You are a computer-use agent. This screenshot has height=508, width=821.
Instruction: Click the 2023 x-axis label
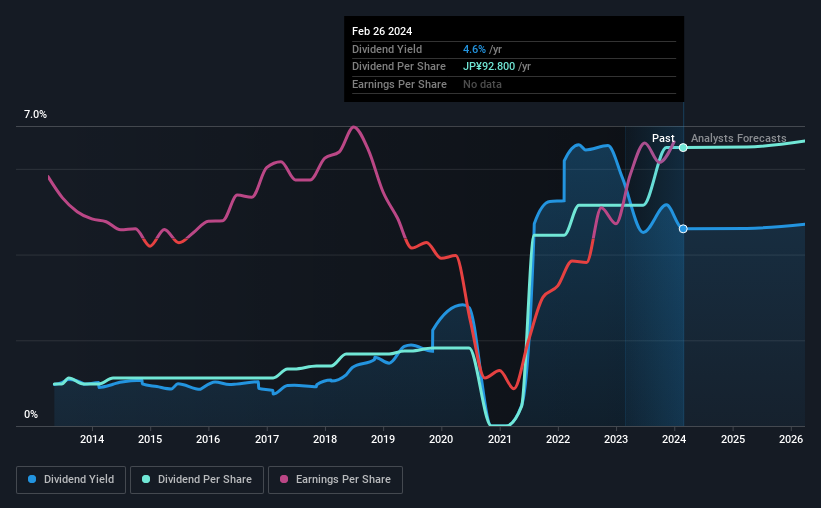click(616, 439)
